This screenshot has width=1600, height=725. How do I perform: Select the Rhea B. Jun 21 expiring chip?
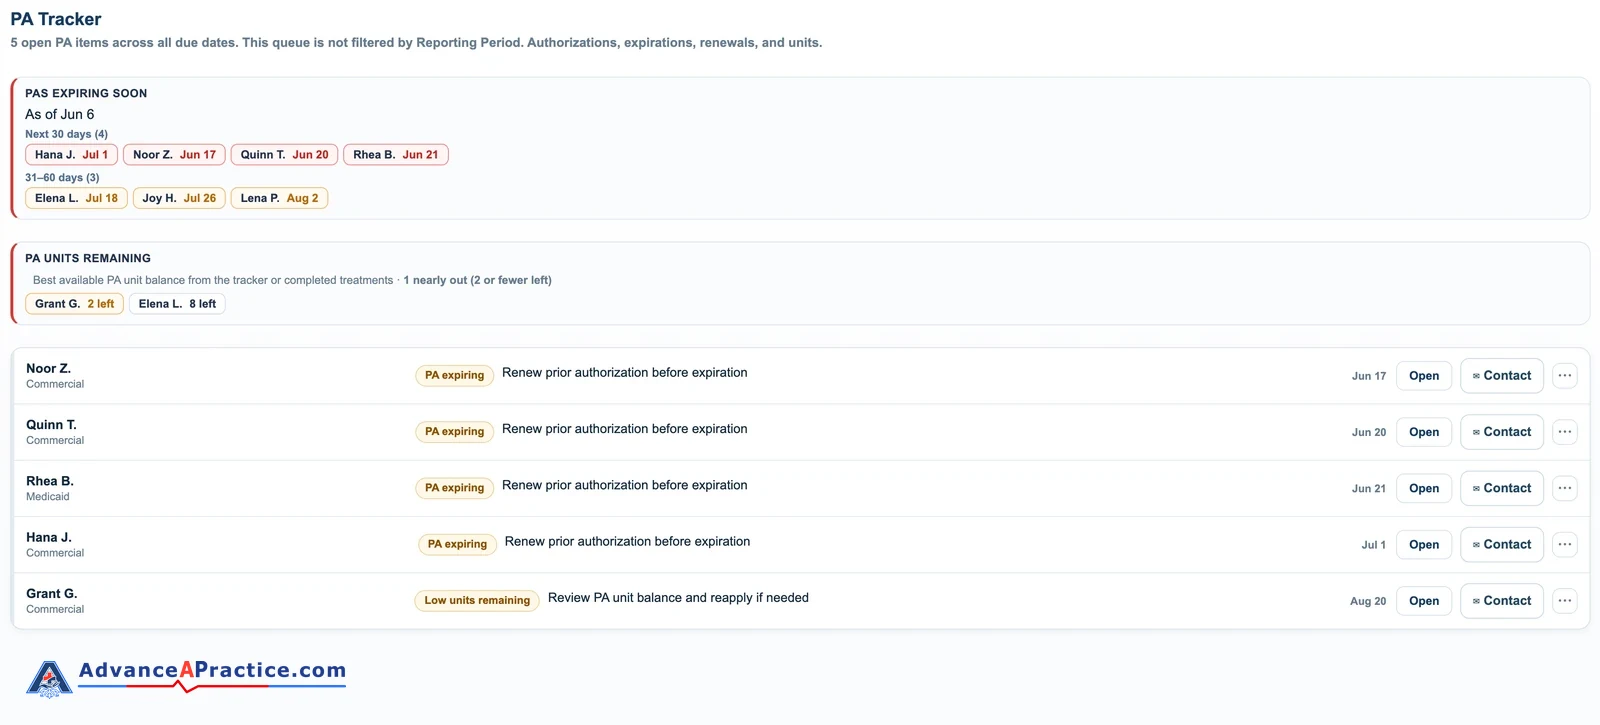pyautogui.click(x=396, y=155)
